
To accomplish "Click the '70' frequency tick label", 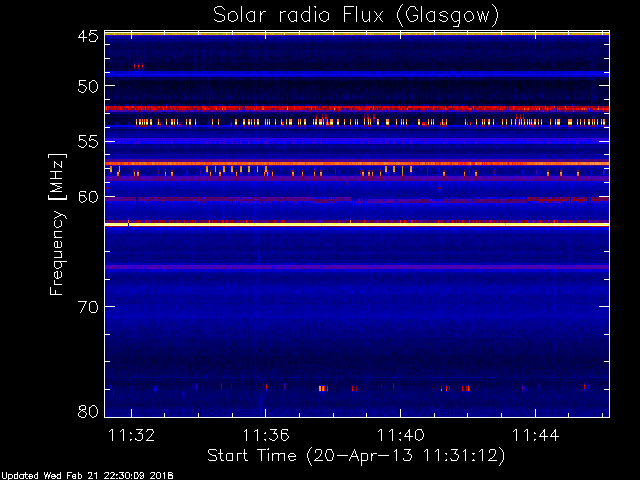I will coord(88,307).
